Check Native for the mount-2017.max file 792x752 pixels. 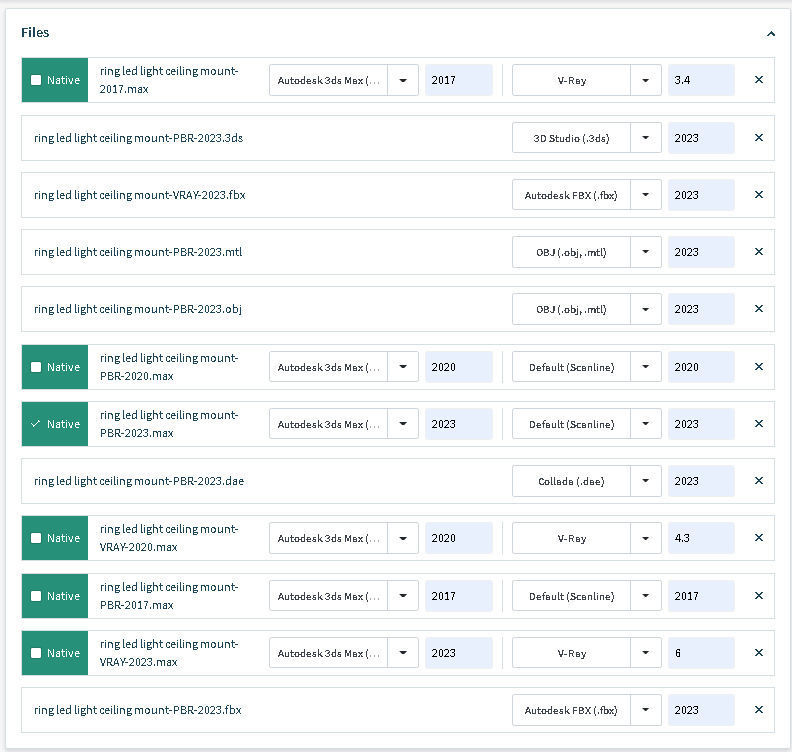[37, 80]
